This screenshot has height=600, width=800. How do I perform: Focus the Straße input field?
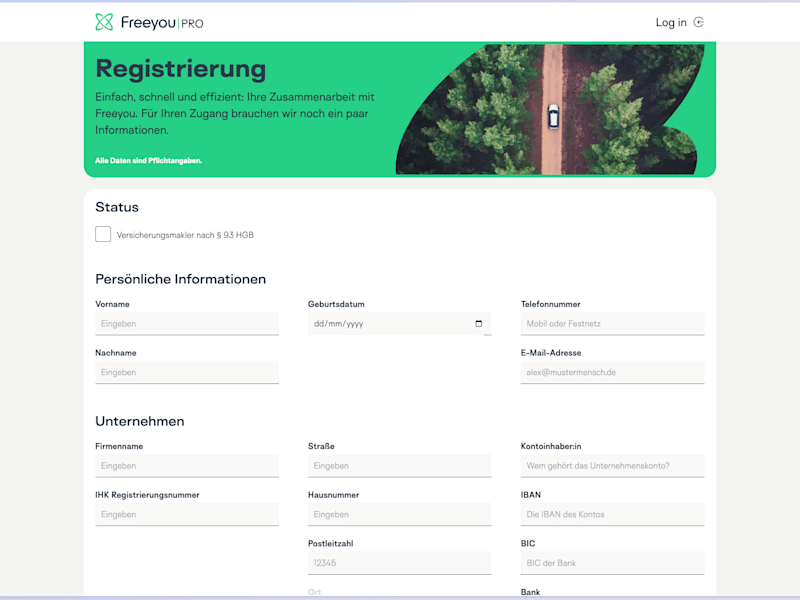399,465
